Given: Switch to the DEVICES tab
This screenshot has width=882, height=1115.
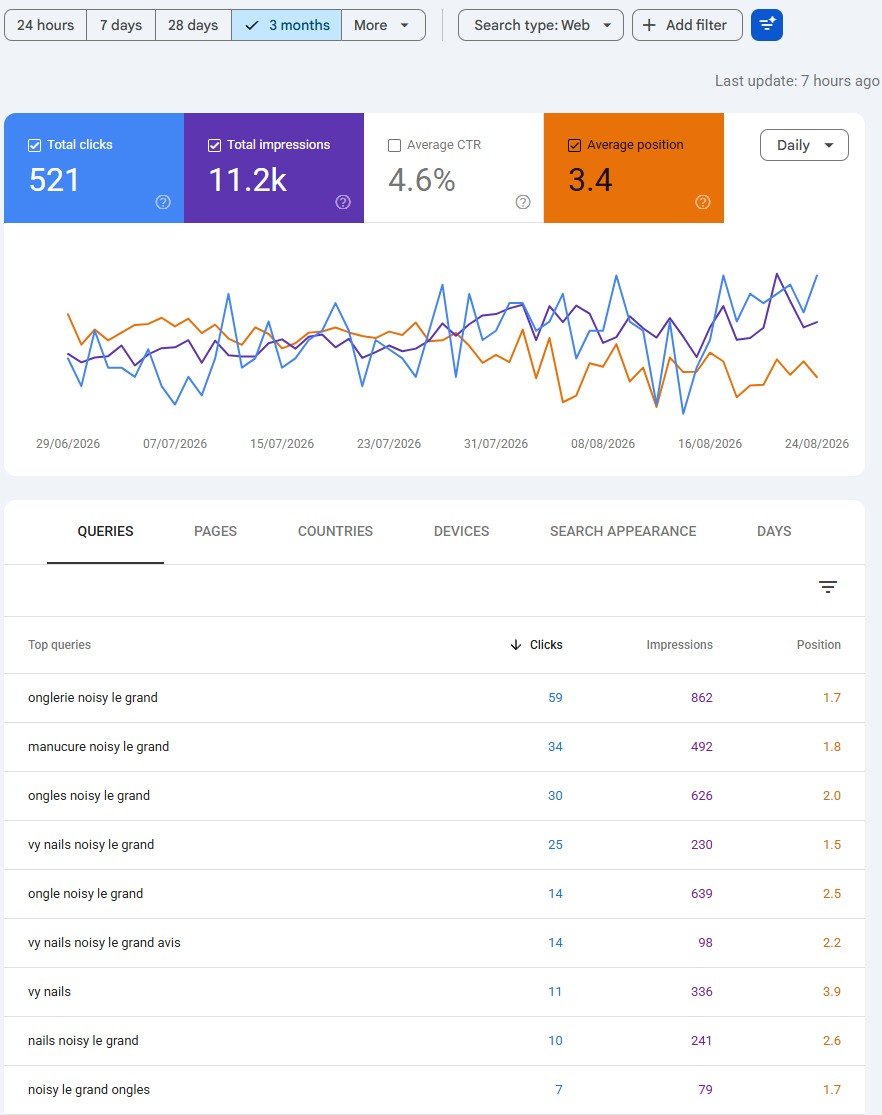Looking at the screenshot, I should [462, 531].
